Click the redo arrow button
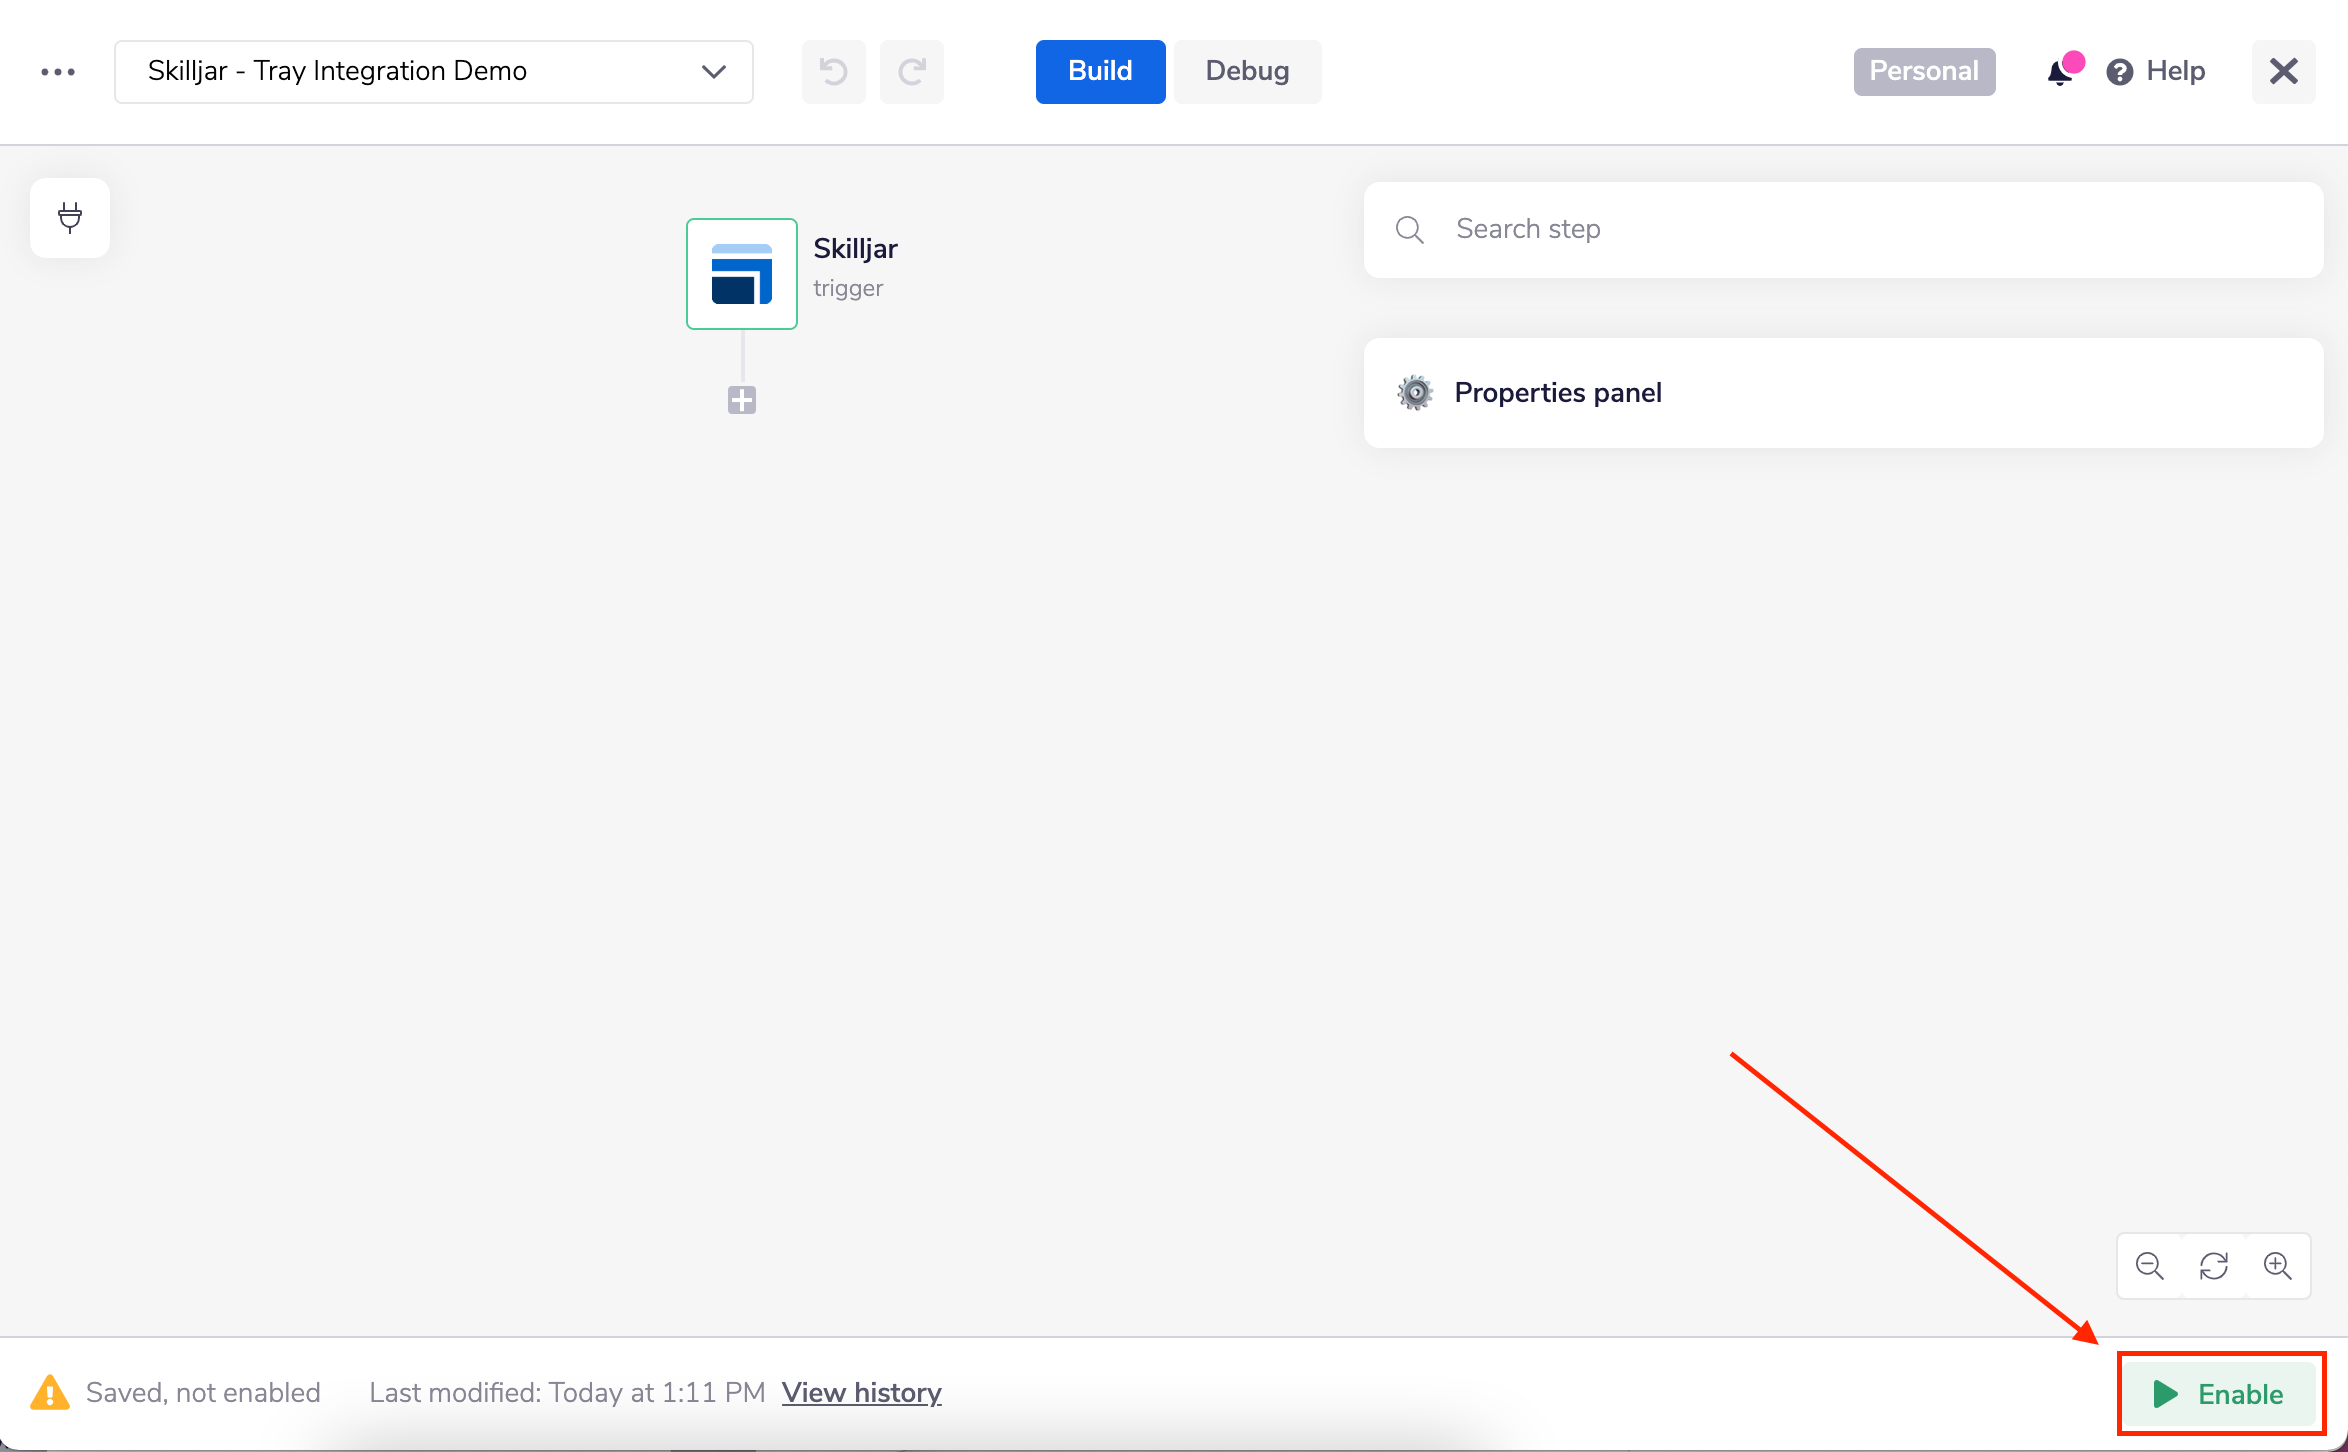Viewport: 2348px width, 1452px height. (911, 72)
